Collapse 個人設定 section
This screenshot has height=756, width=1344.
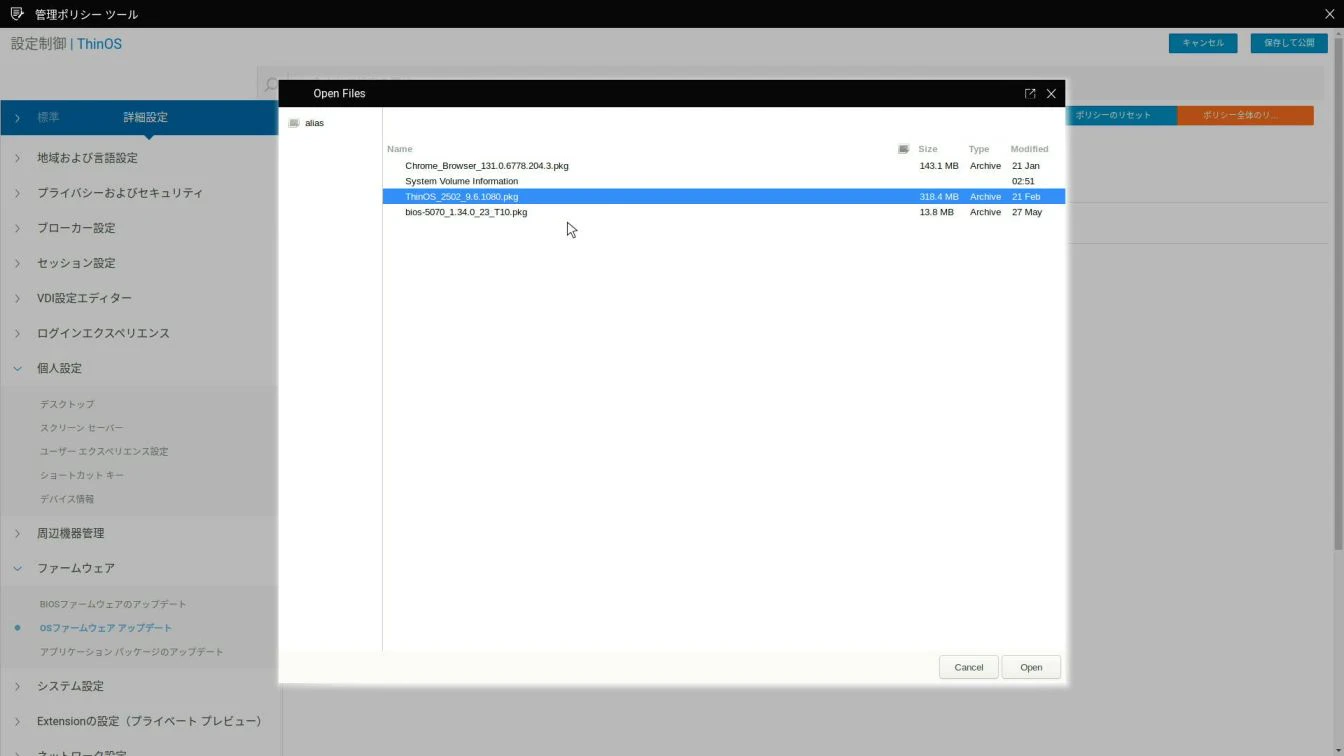[x=17, y=368]
